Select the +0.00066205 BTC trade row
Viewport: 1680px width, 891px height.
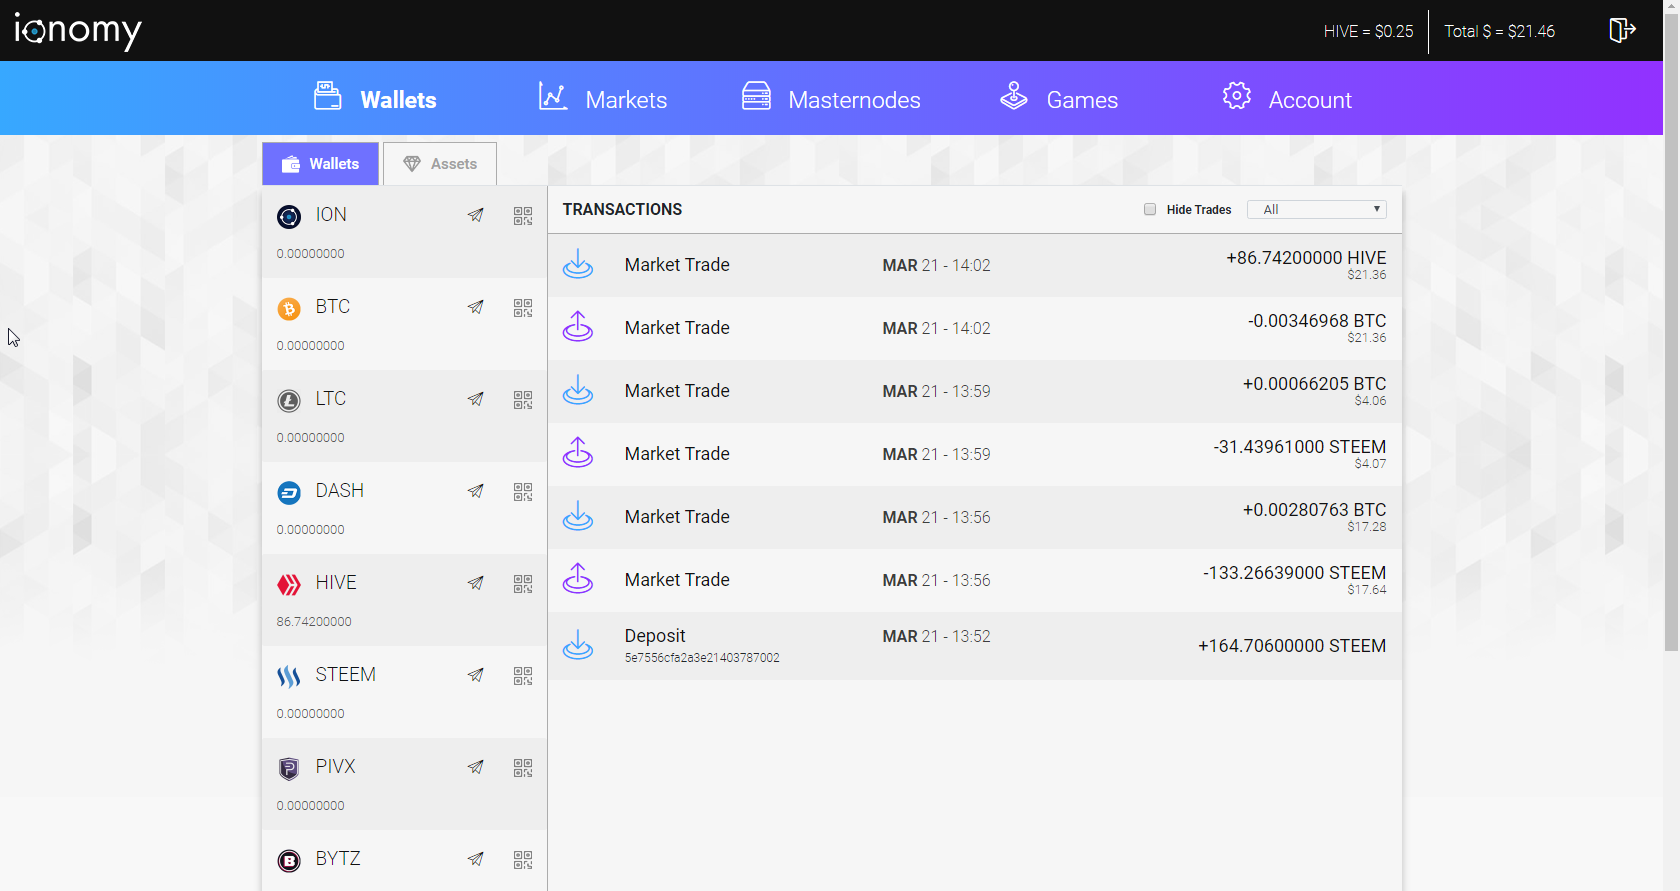(x=975, y=391)
